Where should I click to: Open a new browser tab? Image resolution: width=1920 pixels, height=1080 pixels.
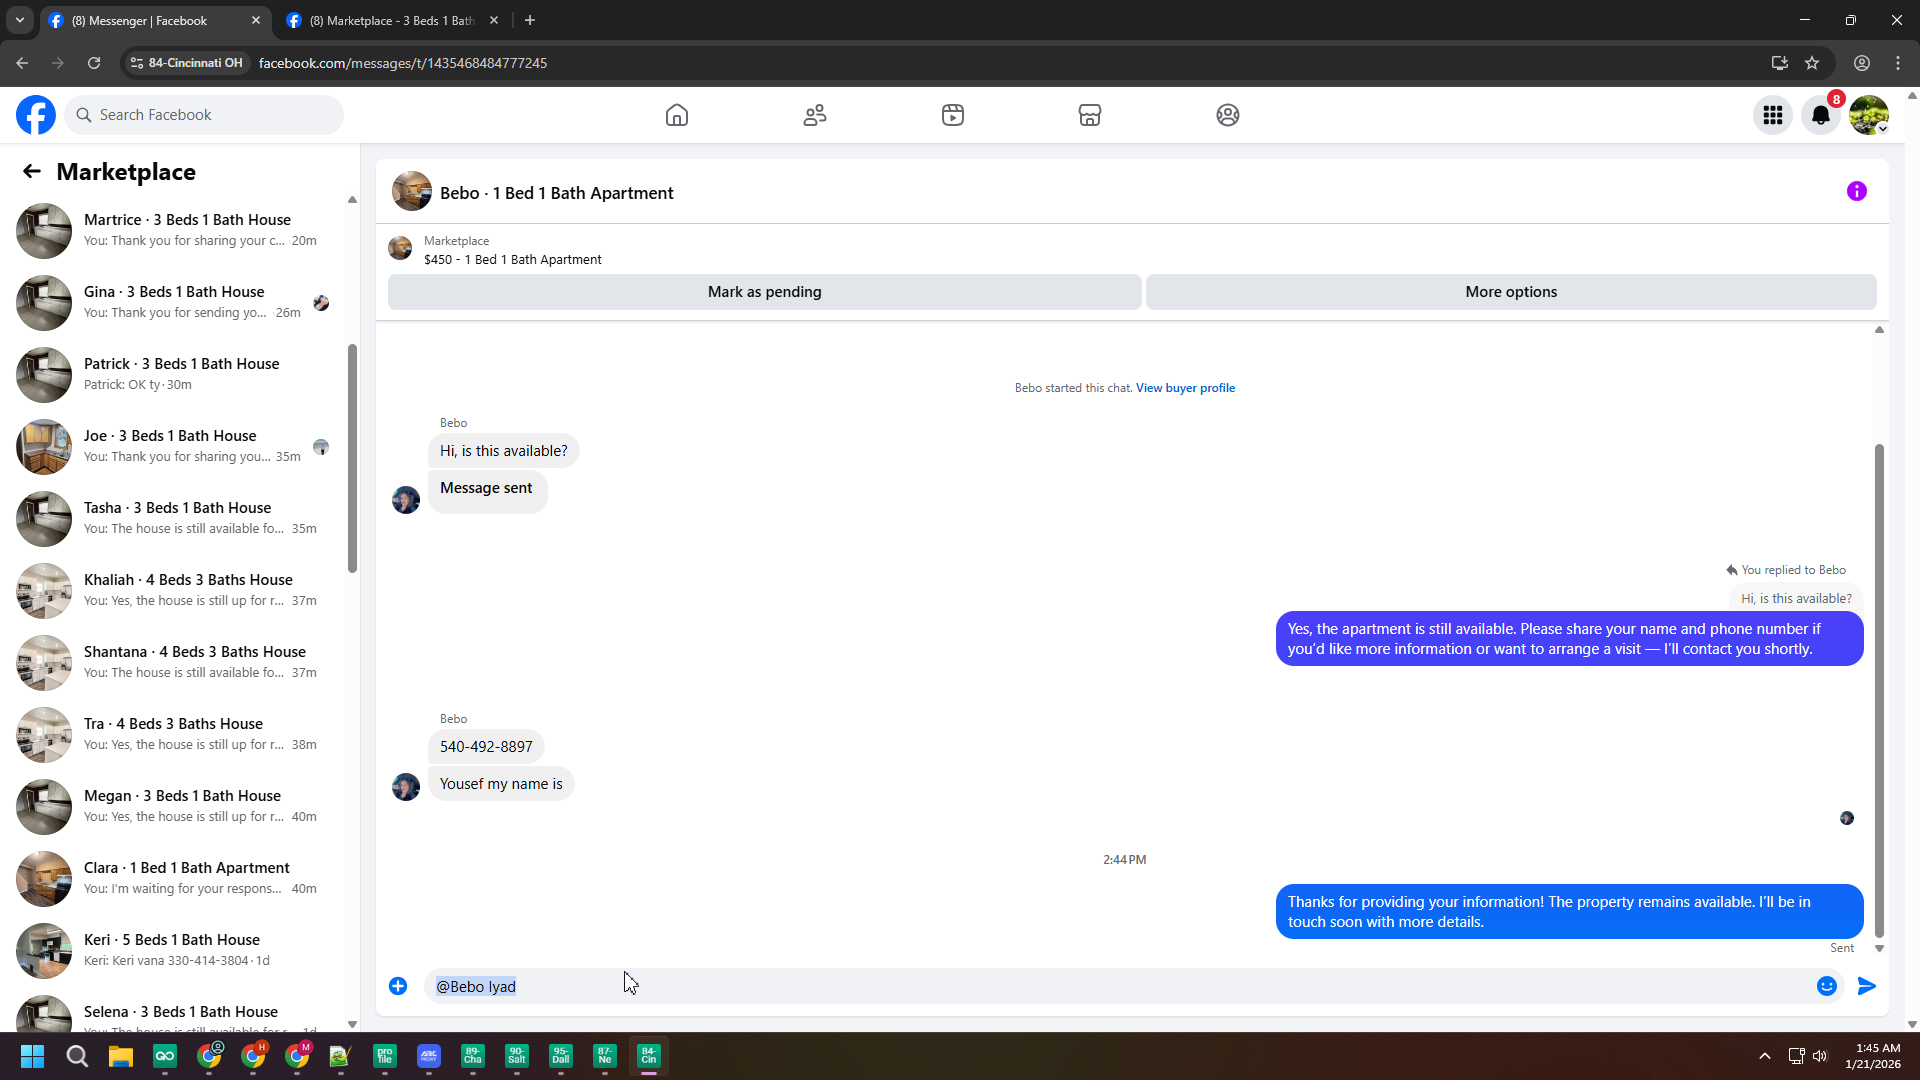point(530,20)
